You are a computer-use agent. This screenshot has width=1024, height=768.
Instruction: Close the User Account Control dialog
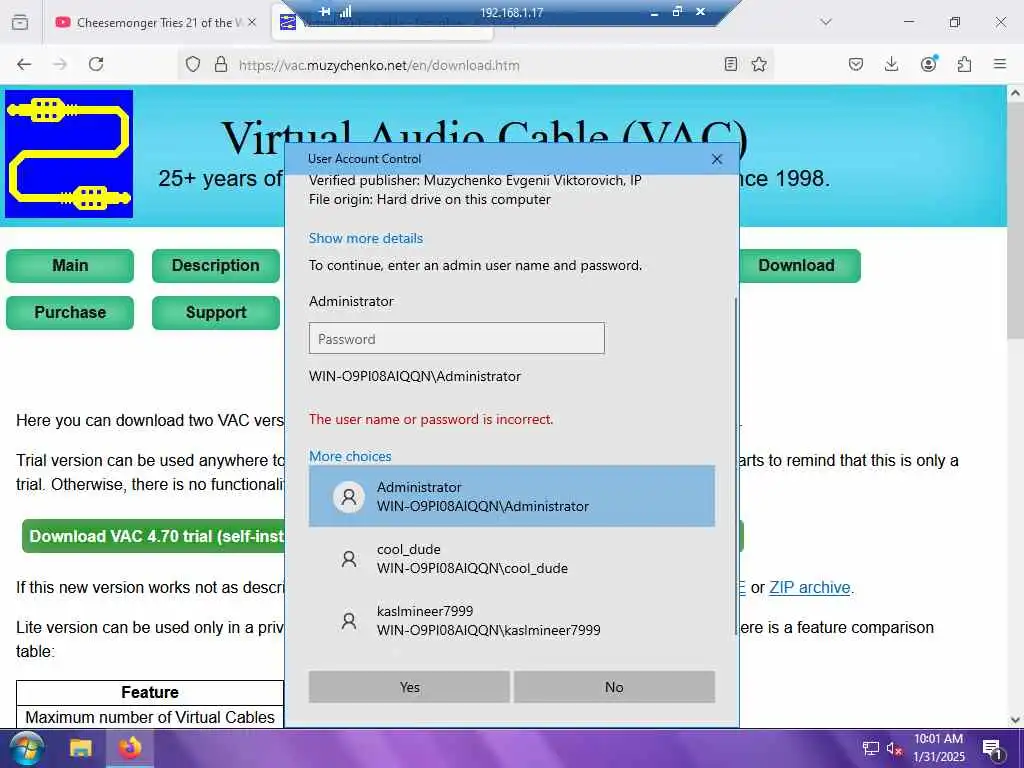[x=716, y=159]
